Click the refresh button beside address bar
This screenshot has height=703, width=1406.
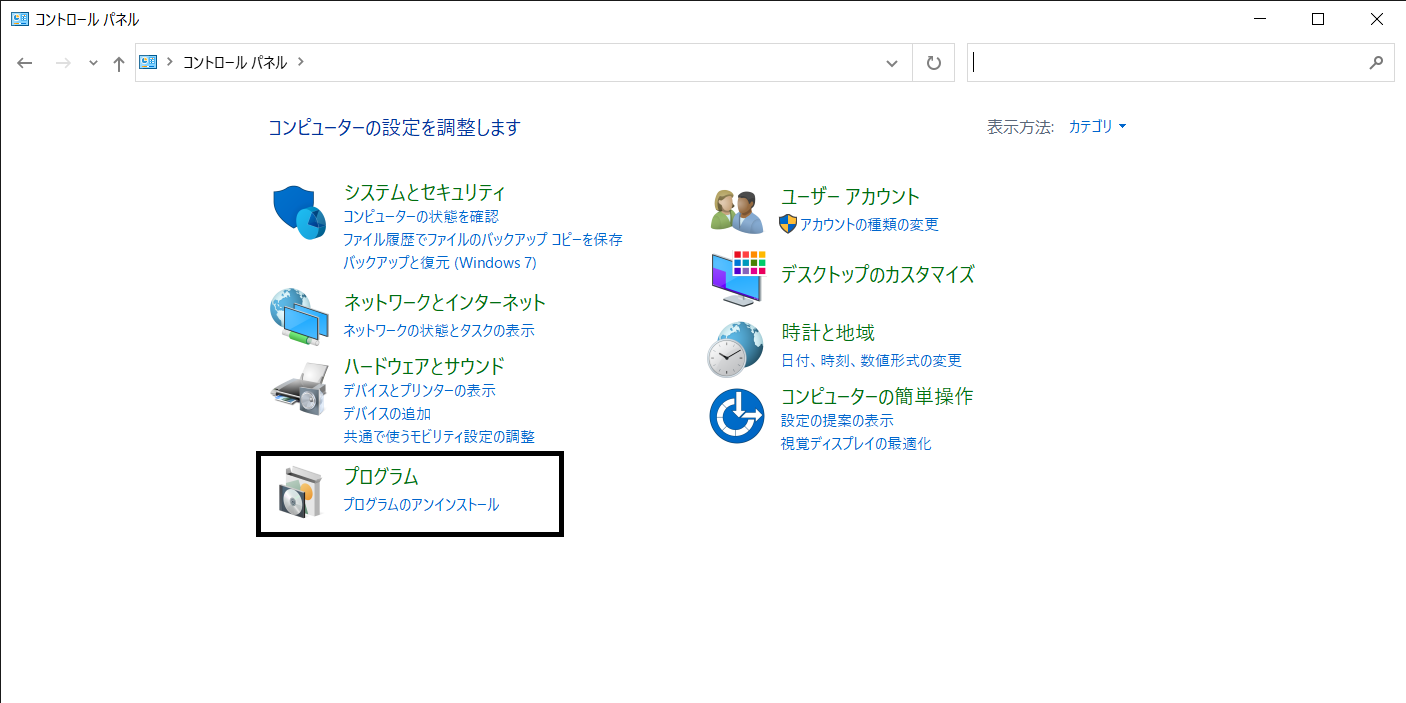pyautogui.click(x=934, y=63)
